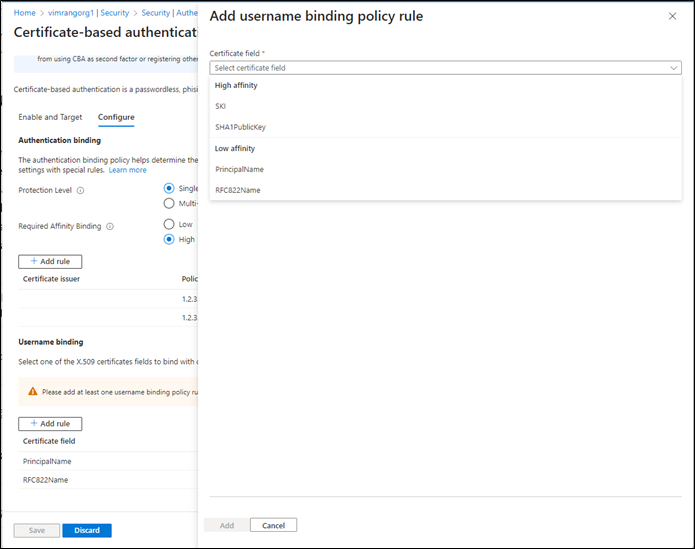Choose RFC822Name in the dropdown list
This screenshot has width=695, height=549.
coord(445,190)
